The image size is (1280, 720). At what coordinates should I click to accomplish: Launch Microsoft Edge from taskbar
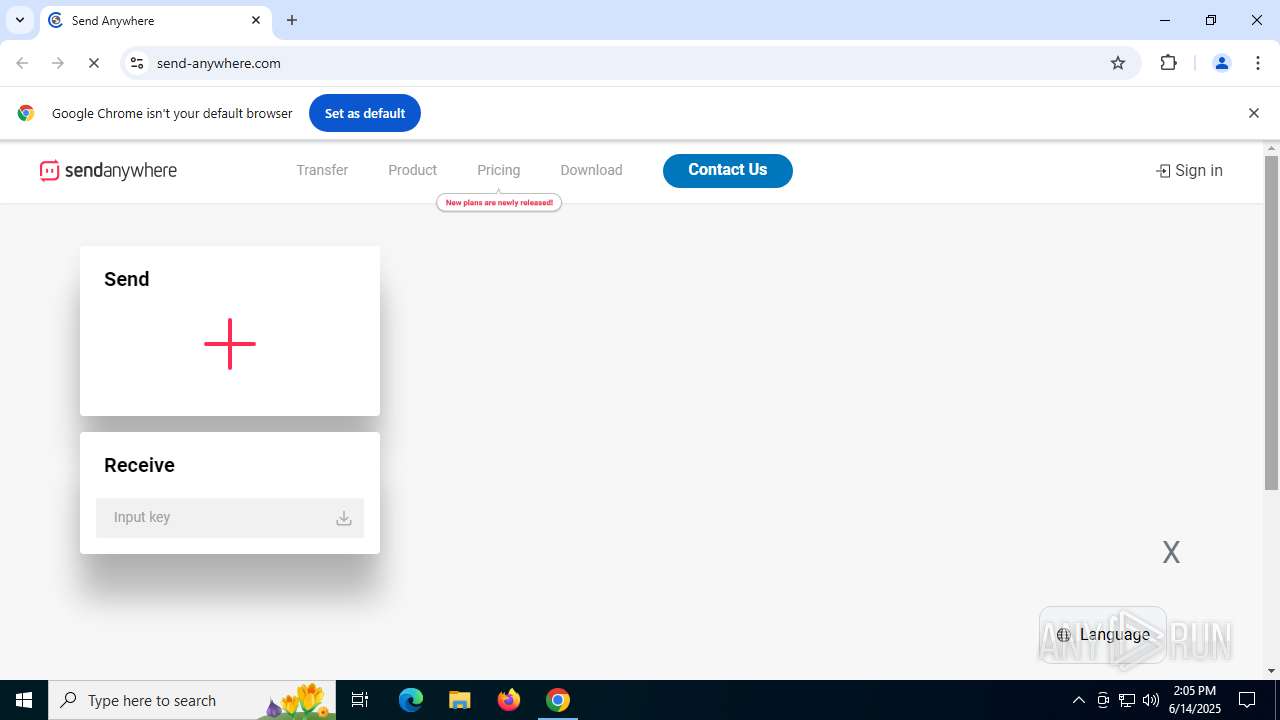[x=411, y=700]
